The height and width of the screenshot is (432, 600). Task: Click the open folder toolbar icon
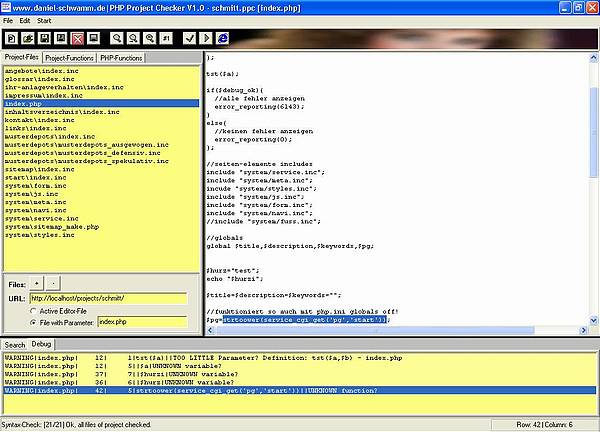pos(28,38)
